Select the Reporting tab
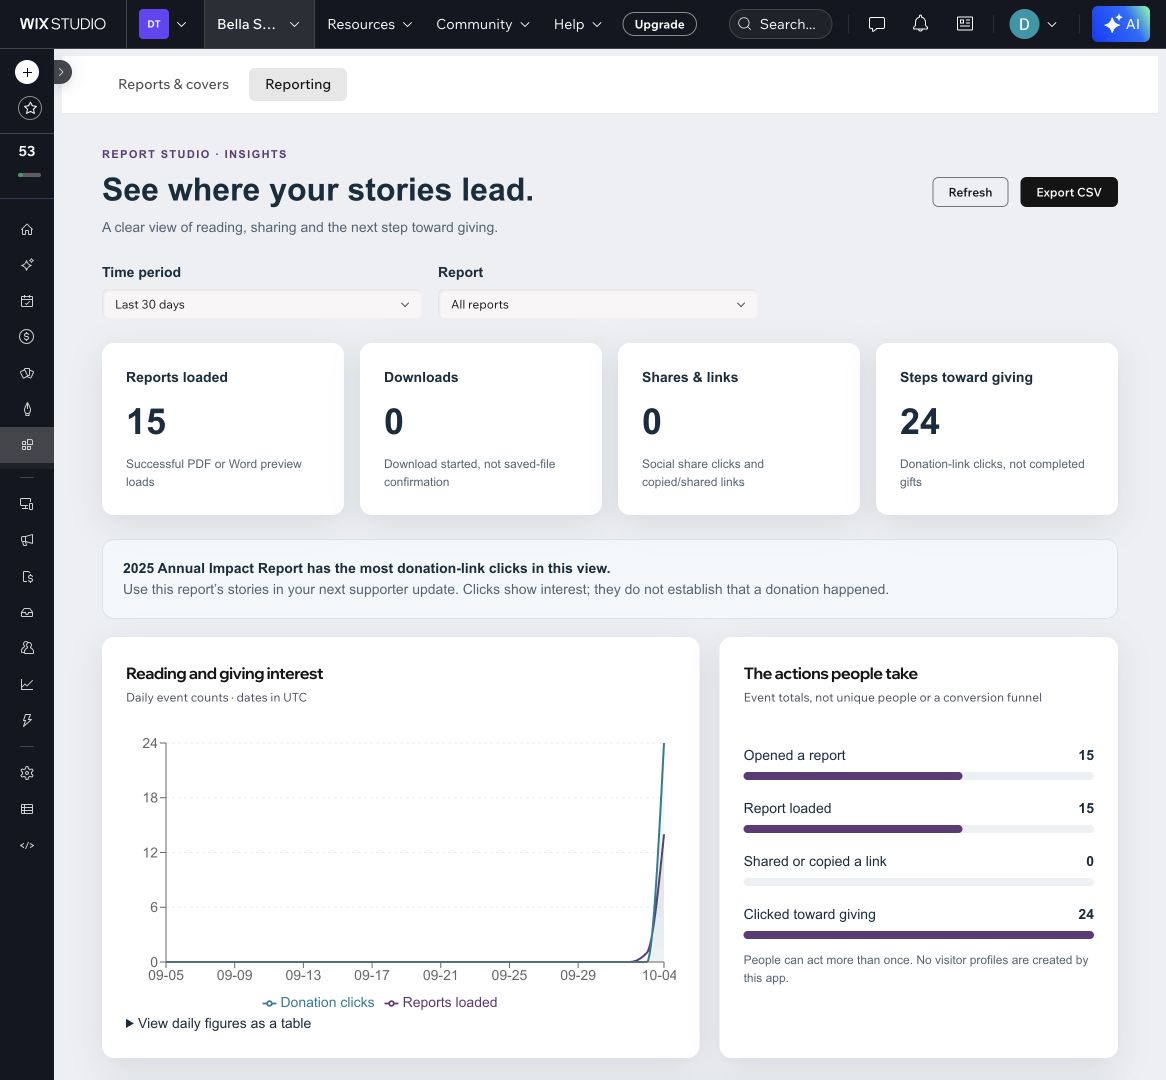The image size is (1166, 1080). 297,84
